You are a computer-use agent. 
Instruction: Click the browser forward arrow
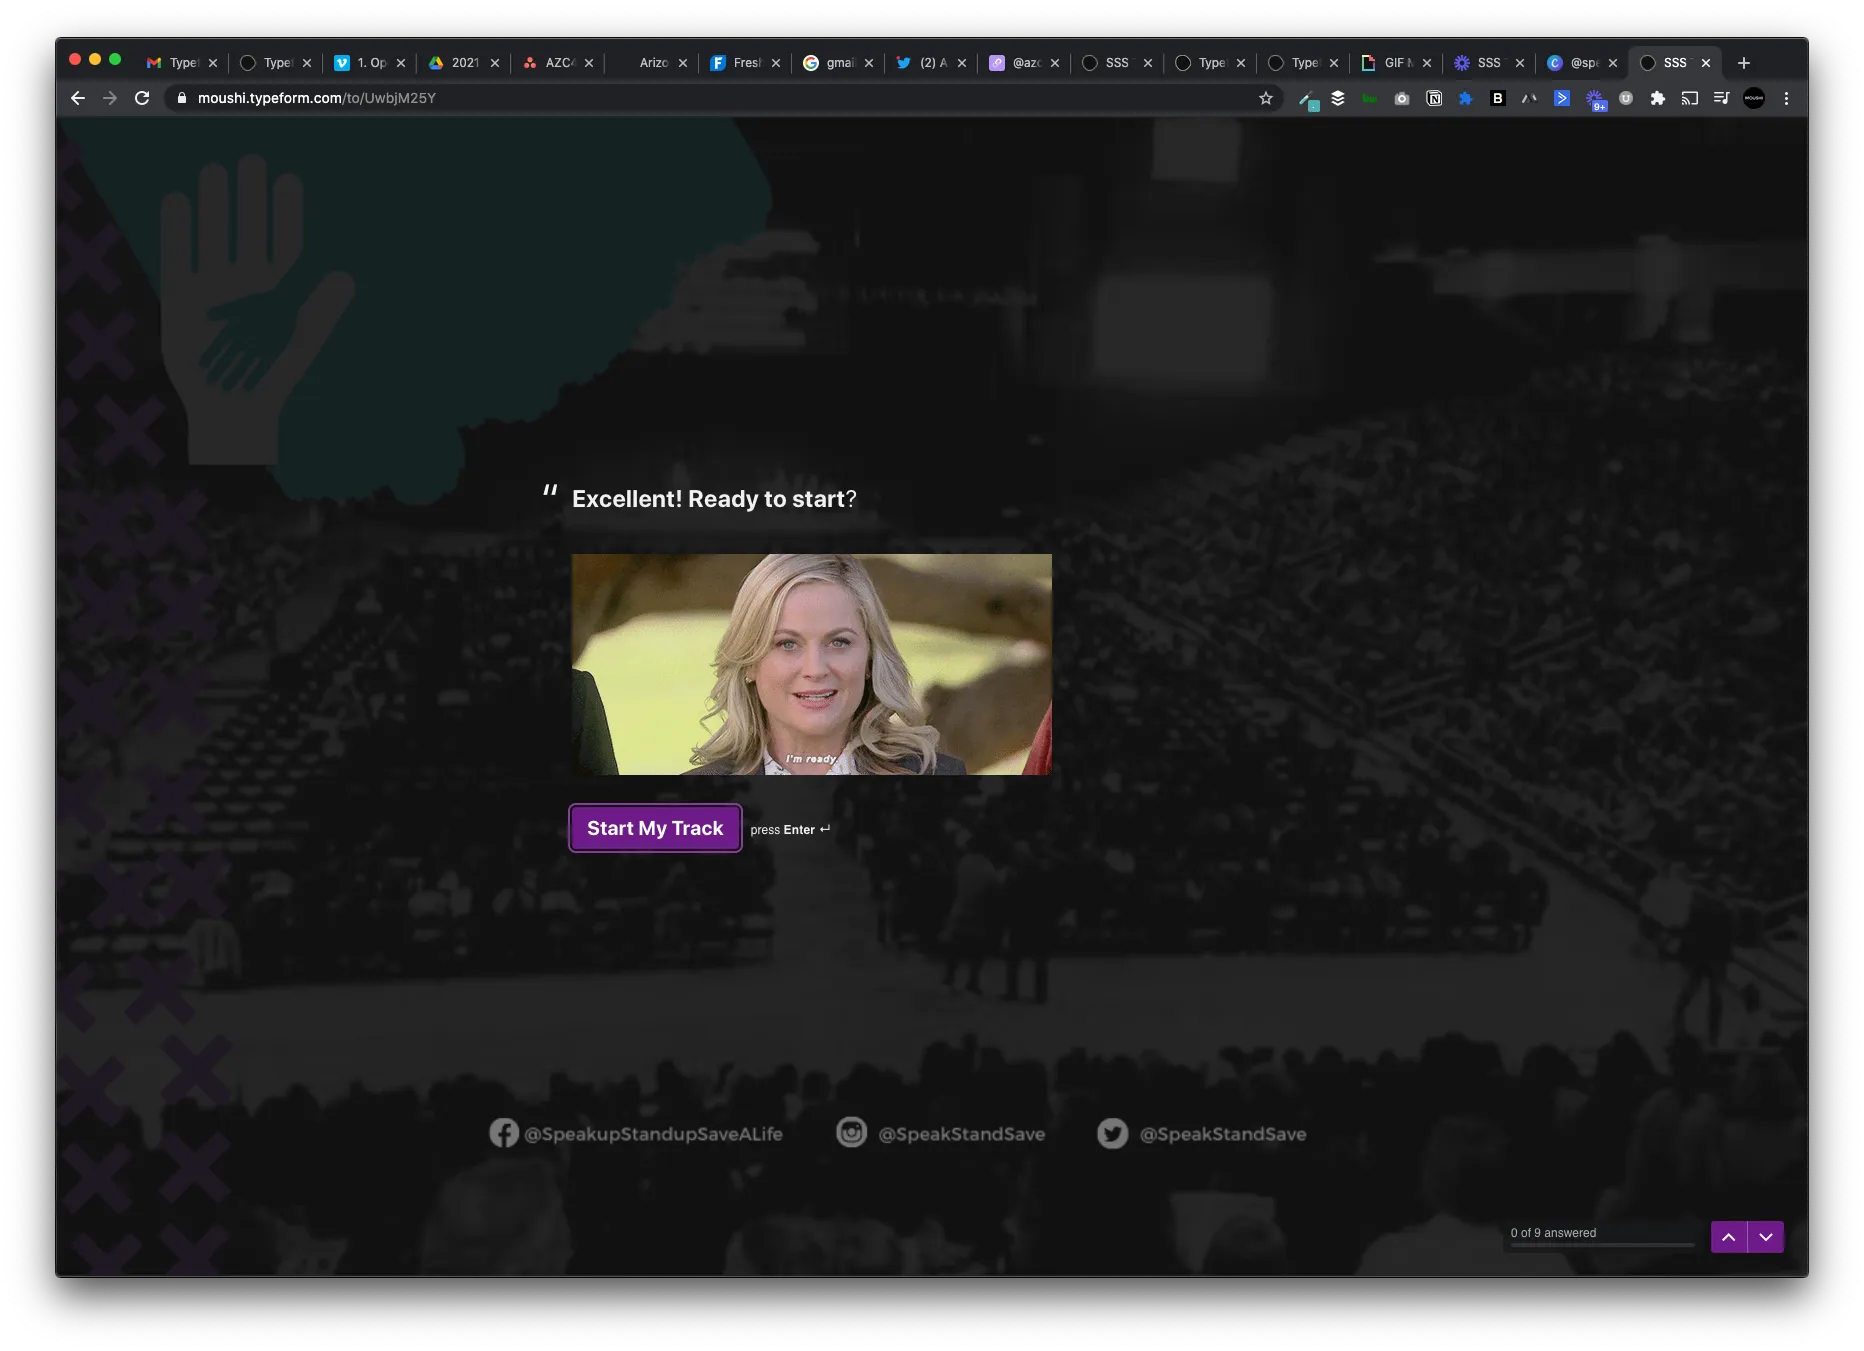click(110, 98)
